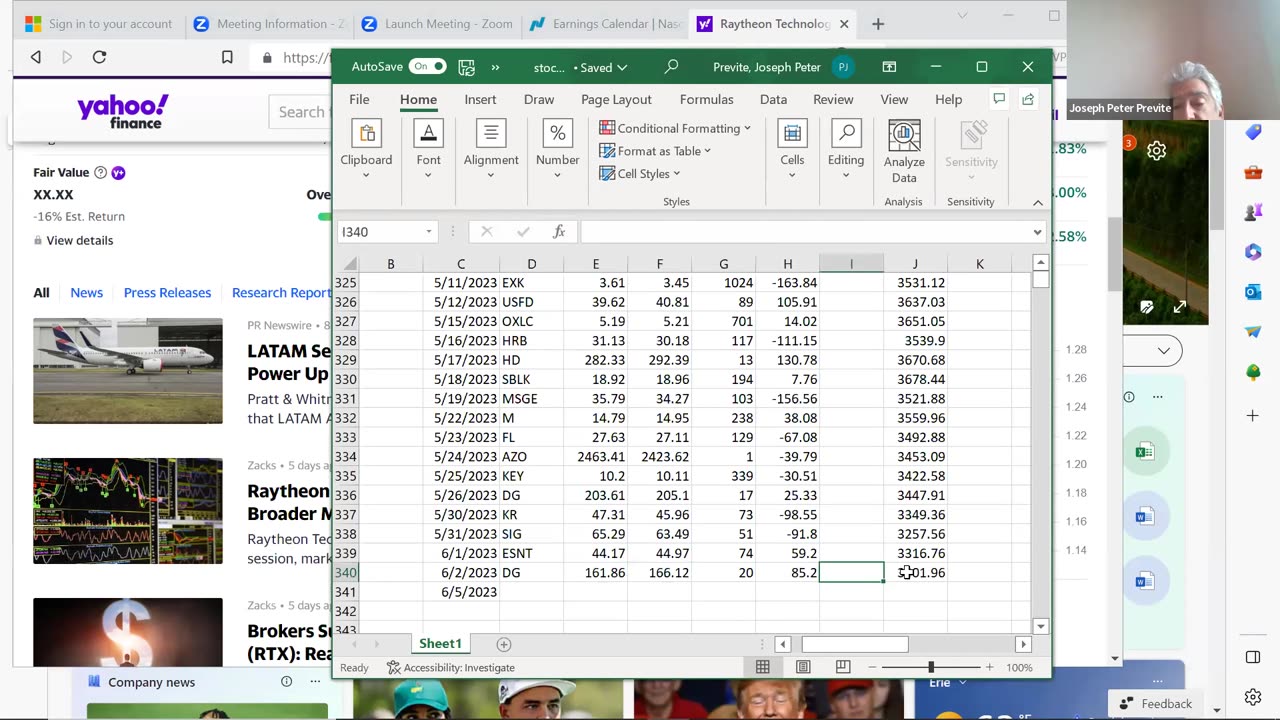
Task: Click the Insert Function fx icon
Action: click(x=559, y=232)
